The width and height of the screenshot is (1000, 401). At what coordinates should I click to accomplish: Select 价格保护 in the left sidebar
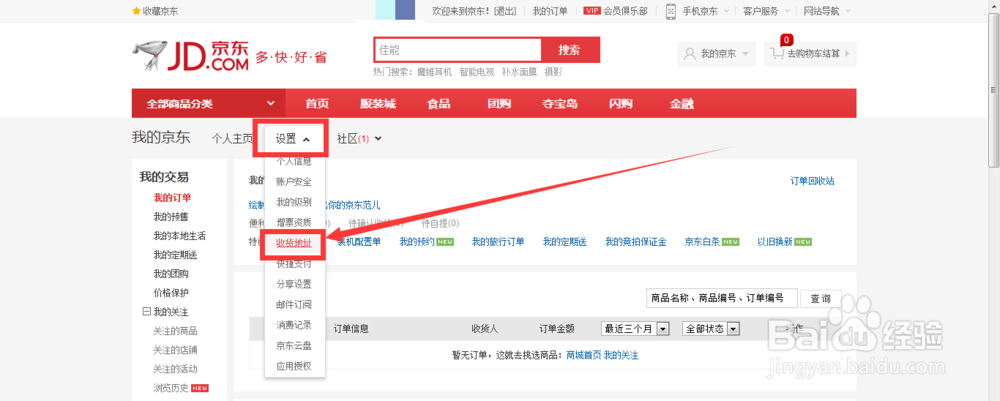pyautogui.click(x=171, y=293)
